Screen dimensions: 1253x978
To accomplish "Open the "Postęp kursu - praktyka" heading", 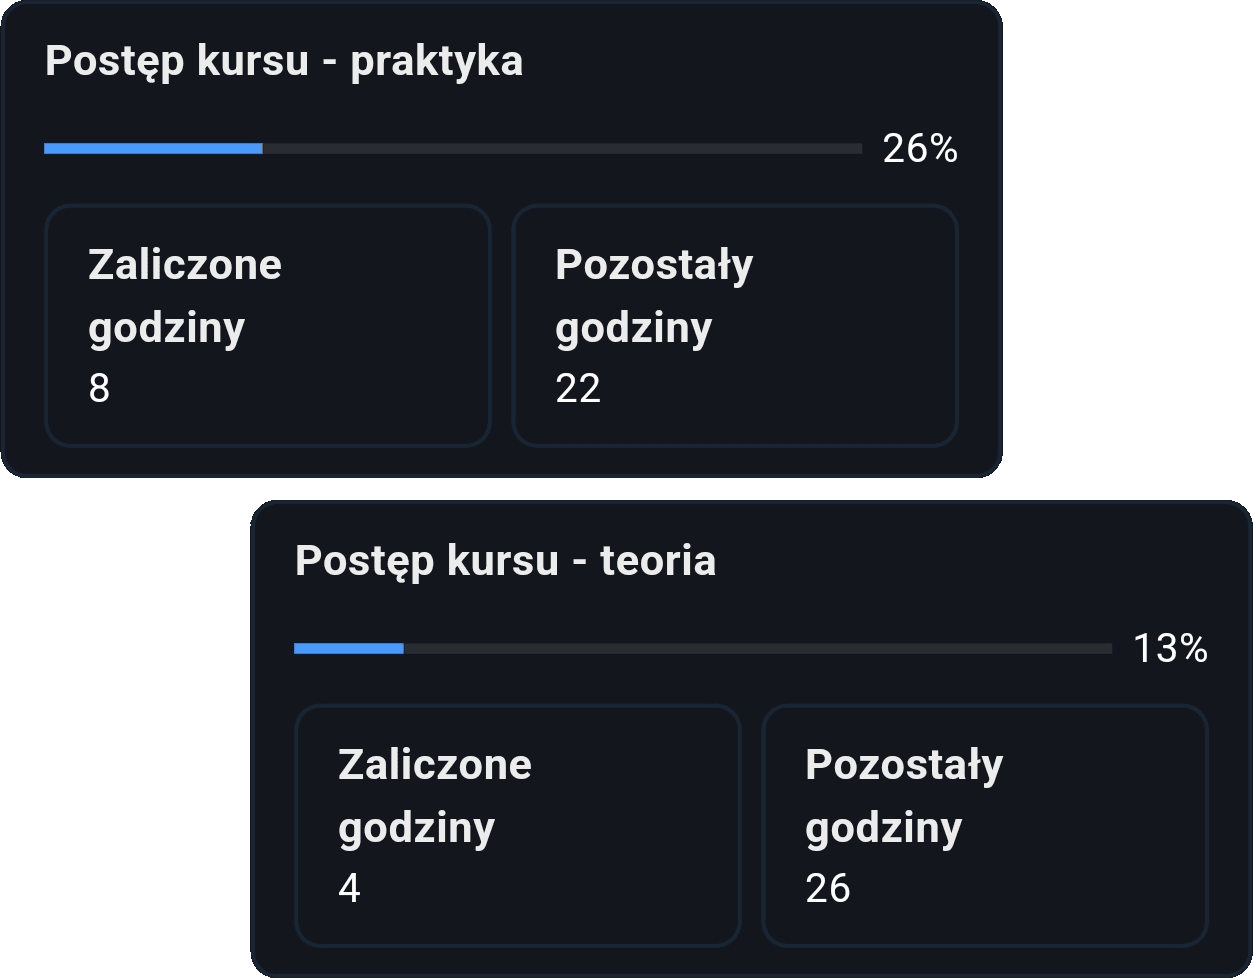I will [284, 62].
